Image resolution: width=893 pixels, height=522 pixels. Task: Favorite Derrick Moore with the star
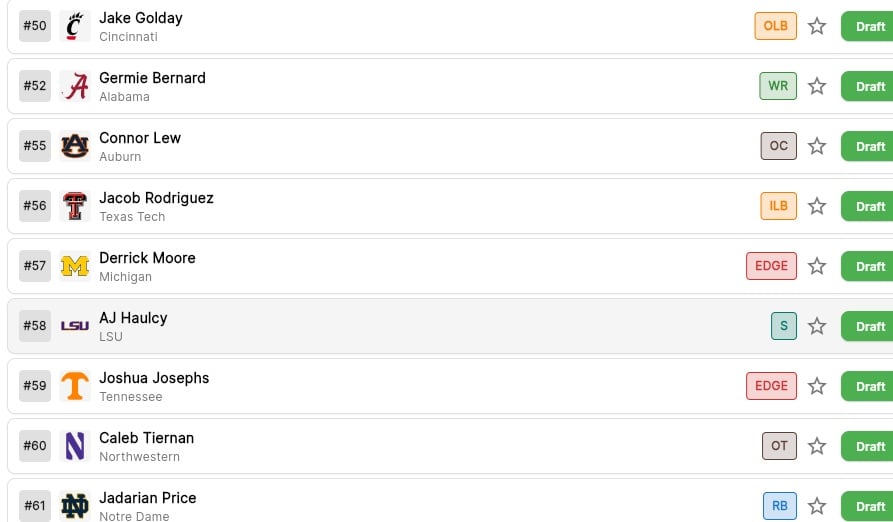817,266
